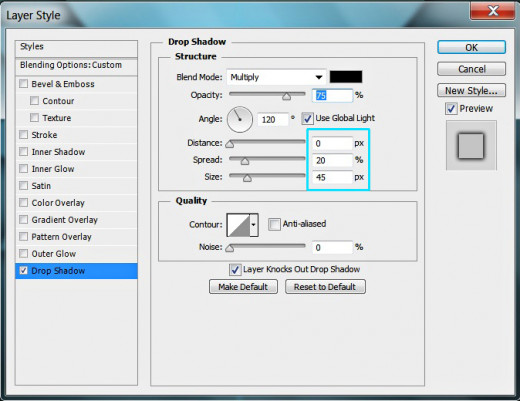Click the OK button
Viewport: 520px width, 401px height.
[x=471, y=47]
